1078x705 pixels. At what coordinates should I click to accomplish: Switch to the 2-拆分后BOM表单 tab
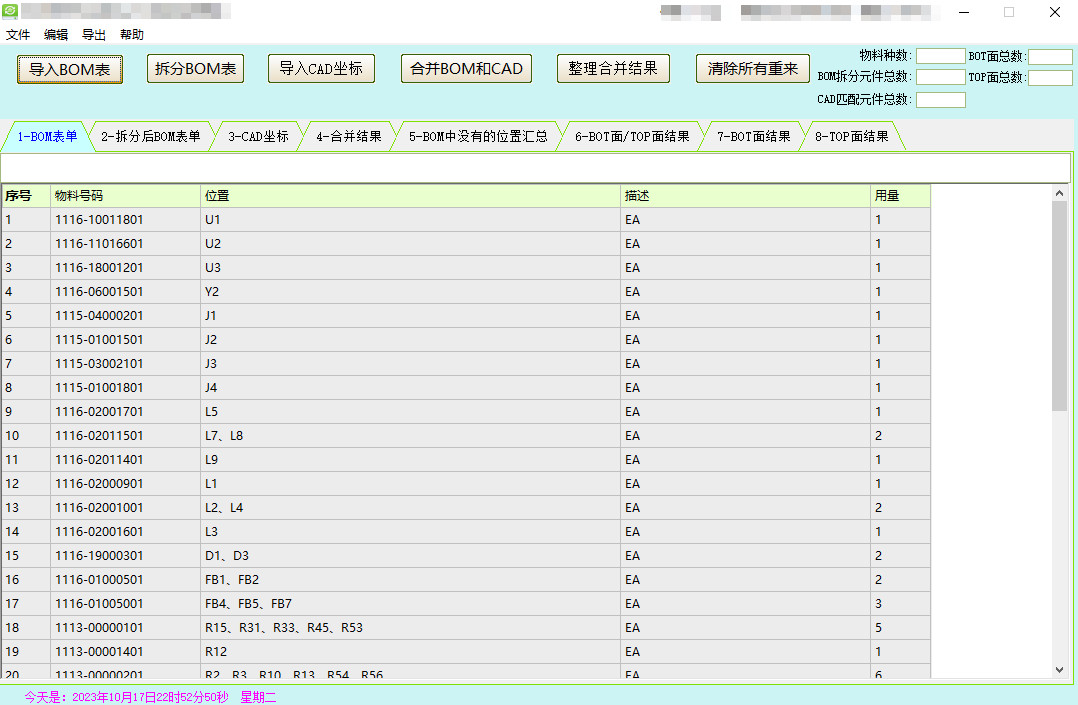point(150,137)
